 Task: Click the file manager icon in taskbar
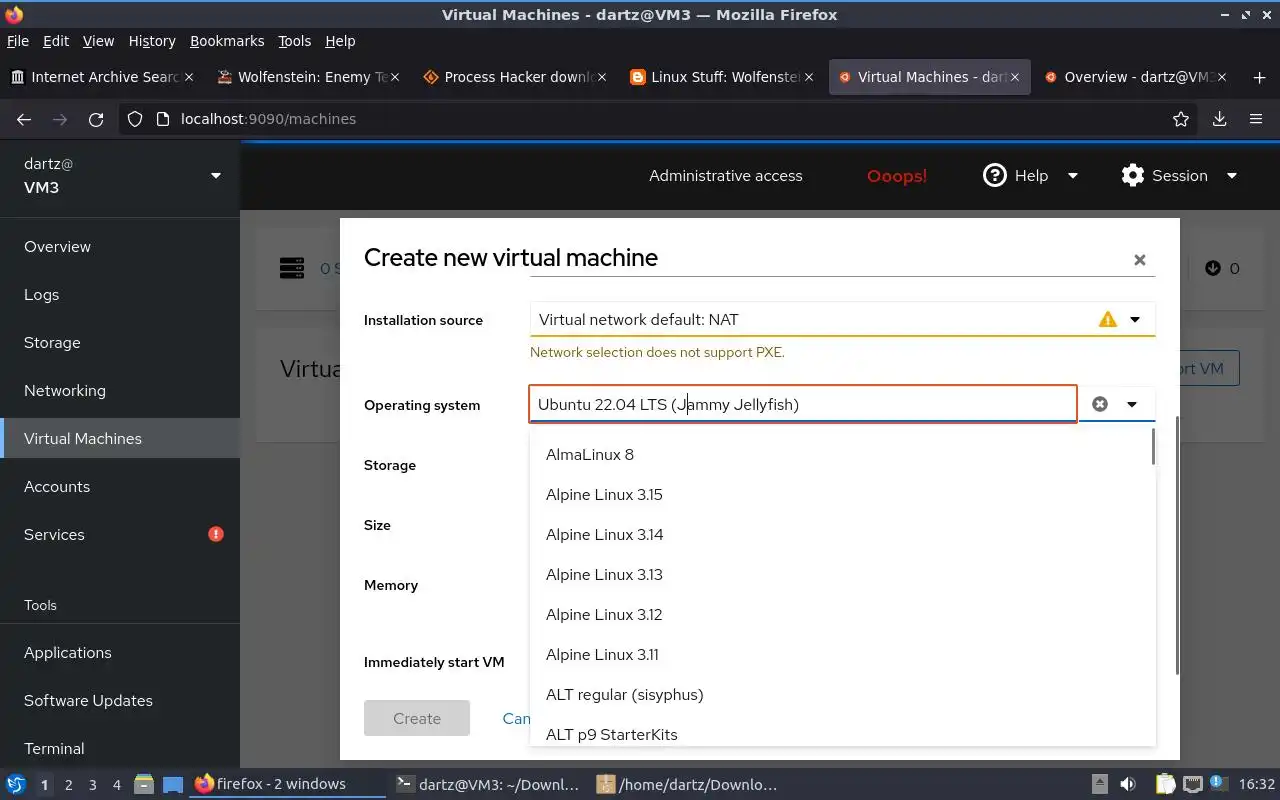click(x=143, y=784)
